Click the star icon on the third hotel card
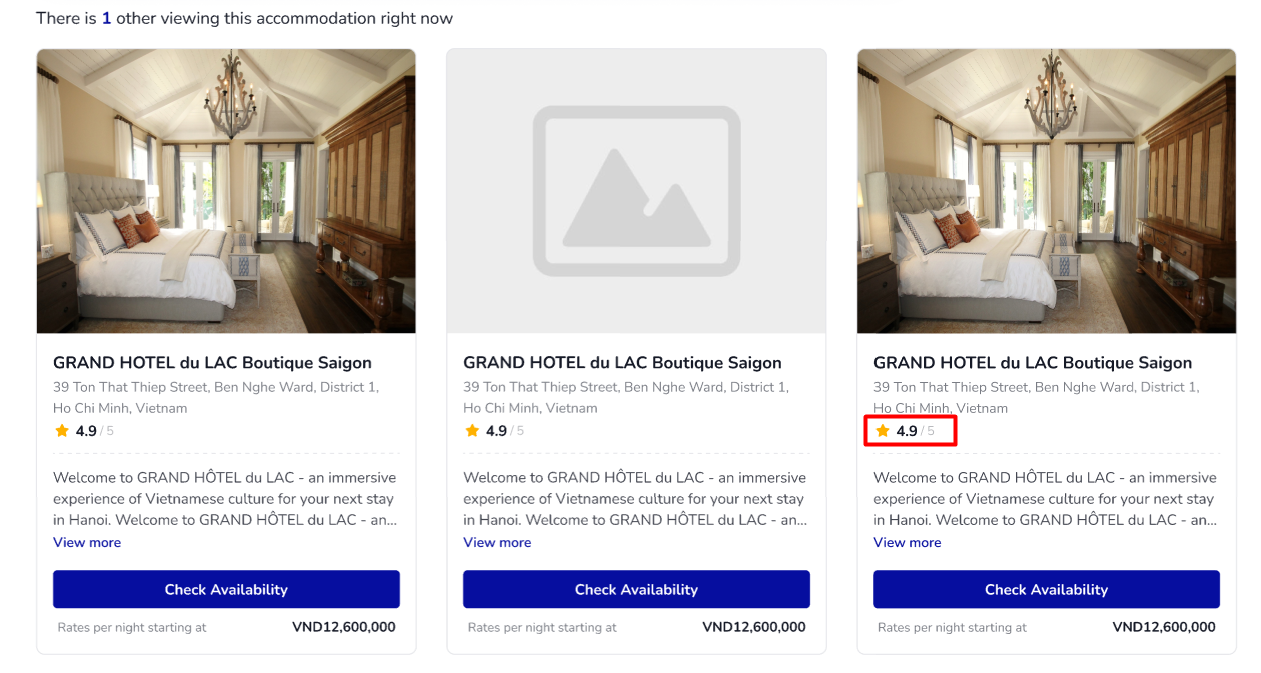 882,431
